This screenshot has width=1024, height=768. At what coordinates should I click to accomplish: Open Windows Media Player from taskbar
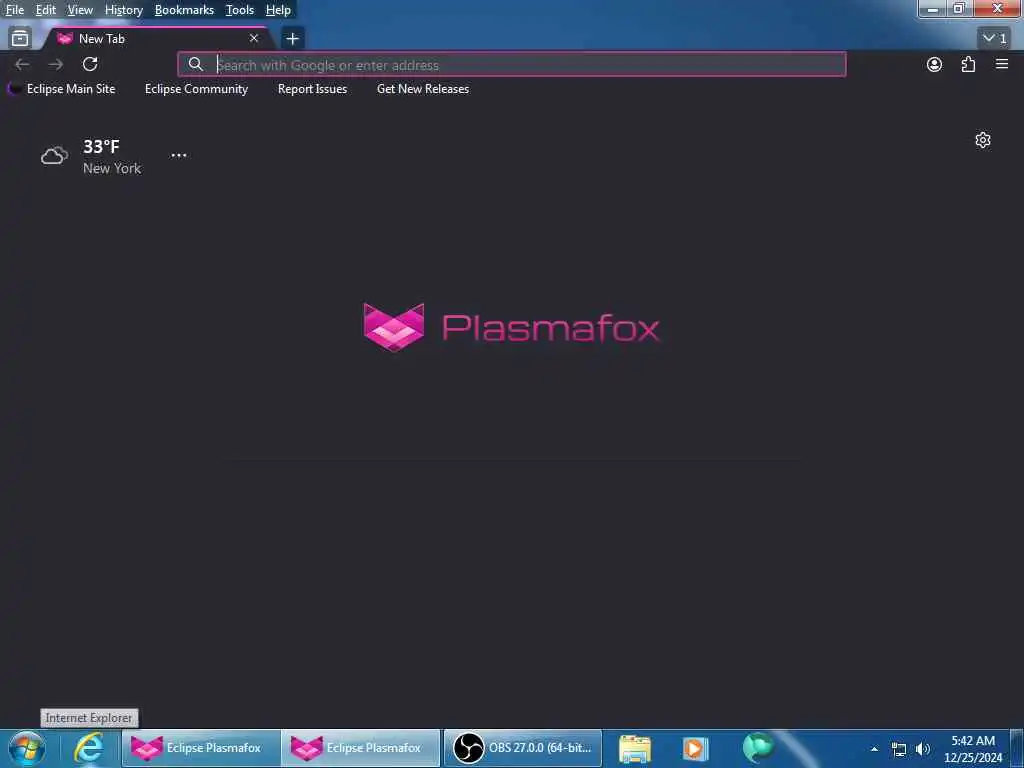695,749
